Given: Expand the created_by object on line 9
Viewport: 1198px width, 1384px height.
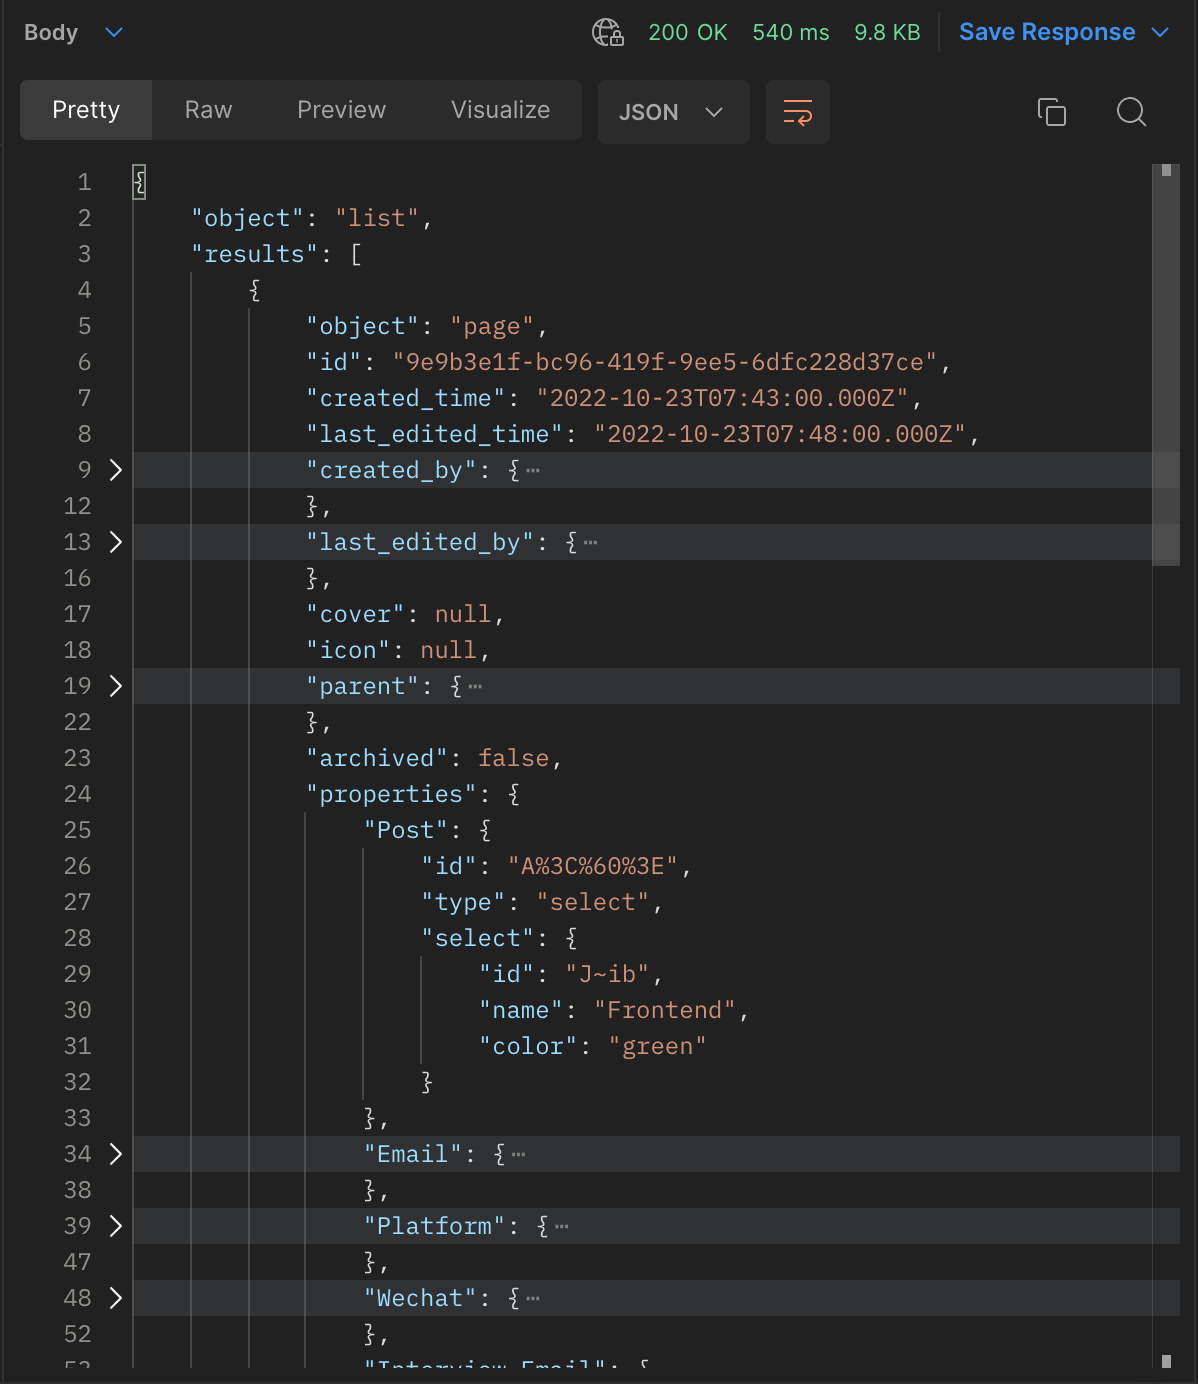Looking at the screenshot, I should (x=115, y=470).
